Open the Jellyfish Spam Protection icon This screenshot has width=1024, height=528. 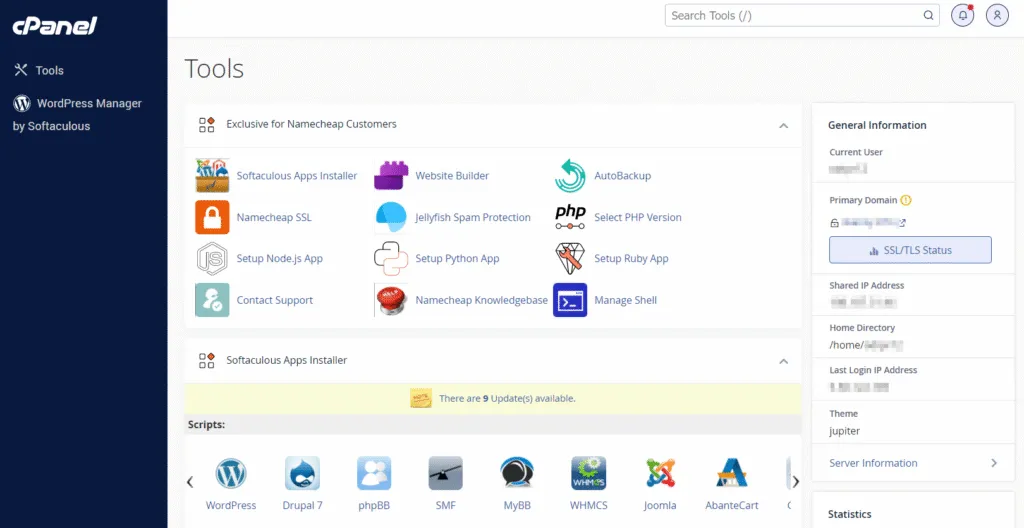pos(391,217)
